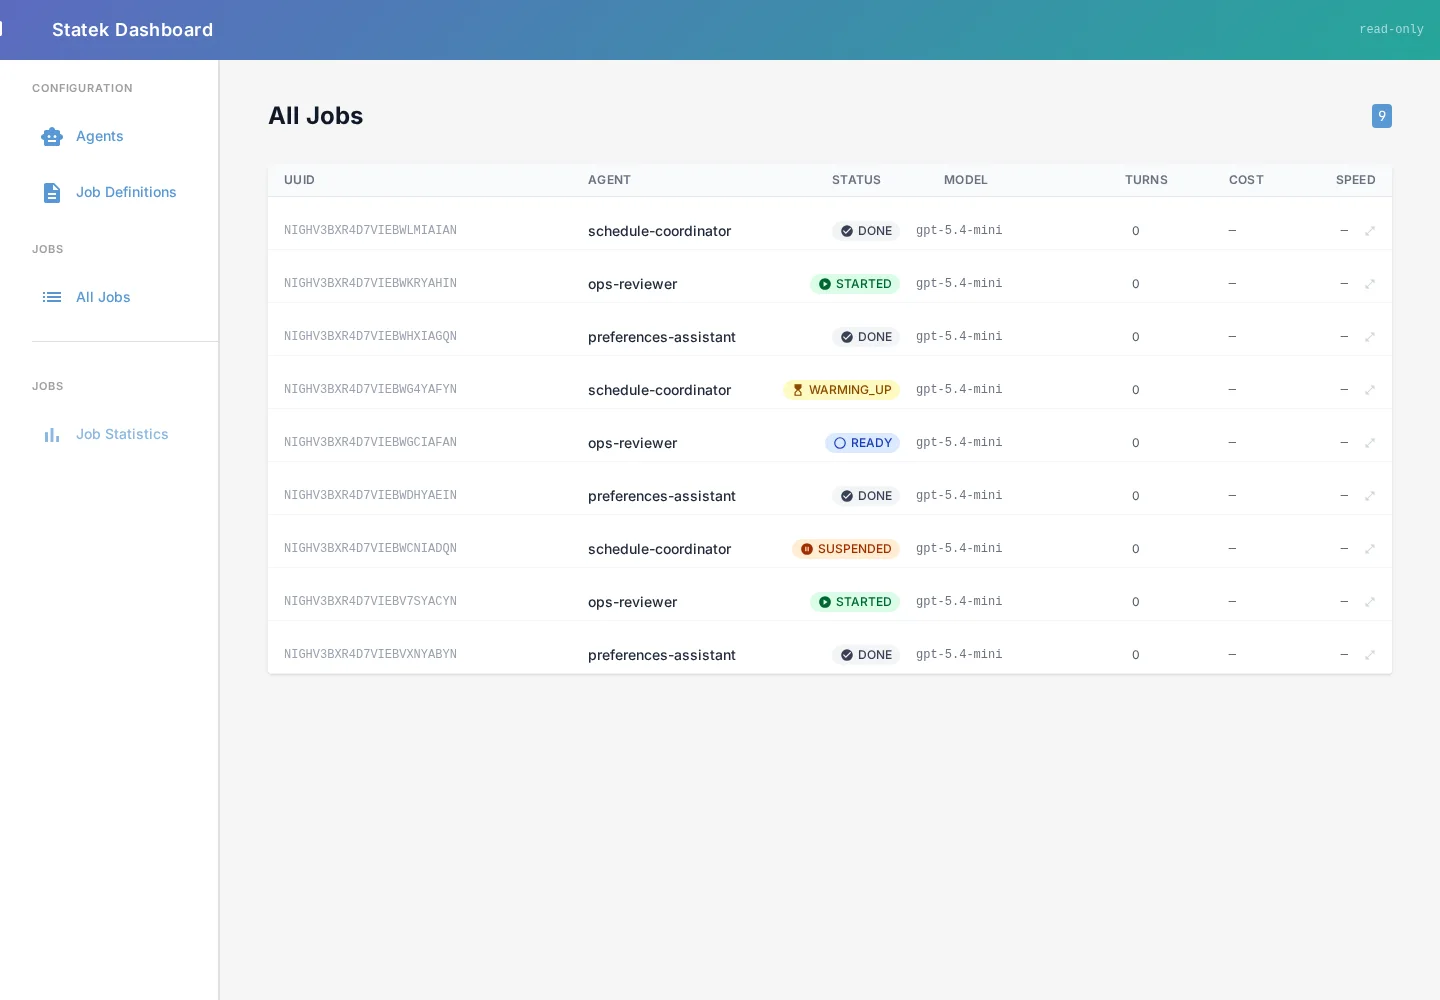Click the TURNS column header
1440x1000 pixels.
1146,180
